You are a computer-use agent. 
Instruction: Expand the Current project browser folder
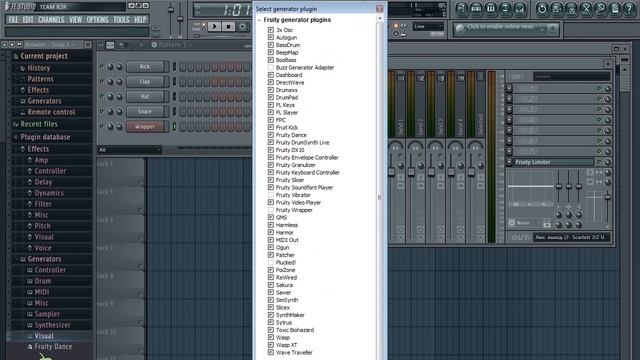pos(44,56)
